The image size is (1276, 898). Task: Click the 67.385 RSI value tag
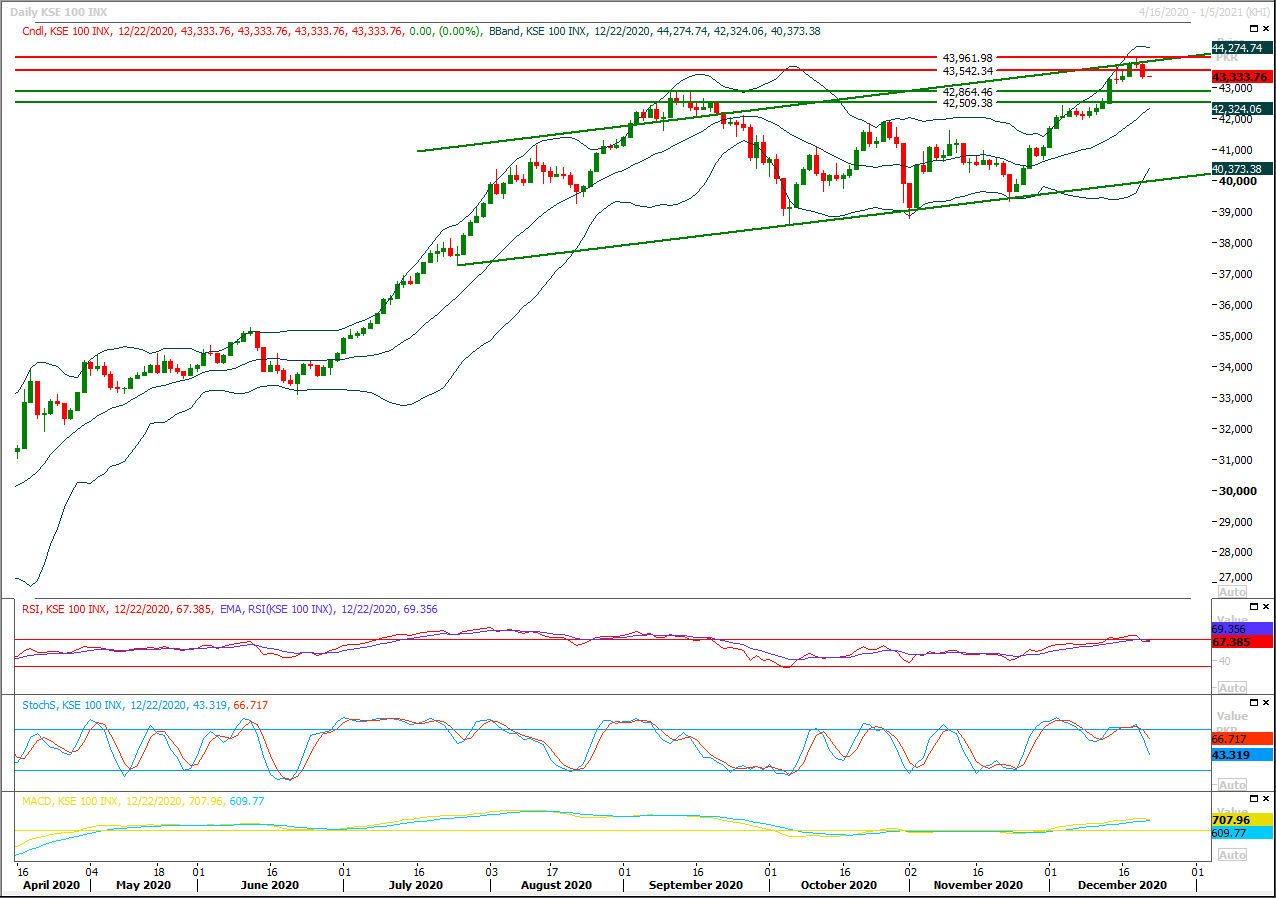(1241, 641)
